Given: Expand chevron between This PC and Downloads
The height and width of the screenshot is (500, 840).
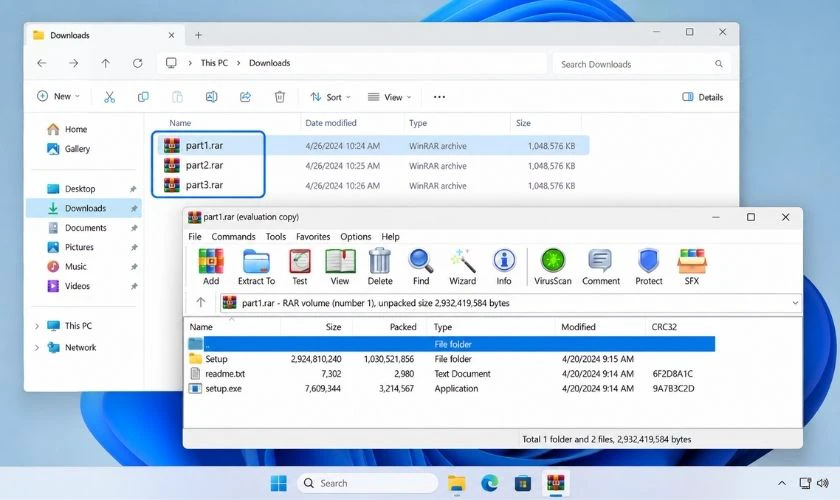Looking at the screenshot, I should (239, 63).
